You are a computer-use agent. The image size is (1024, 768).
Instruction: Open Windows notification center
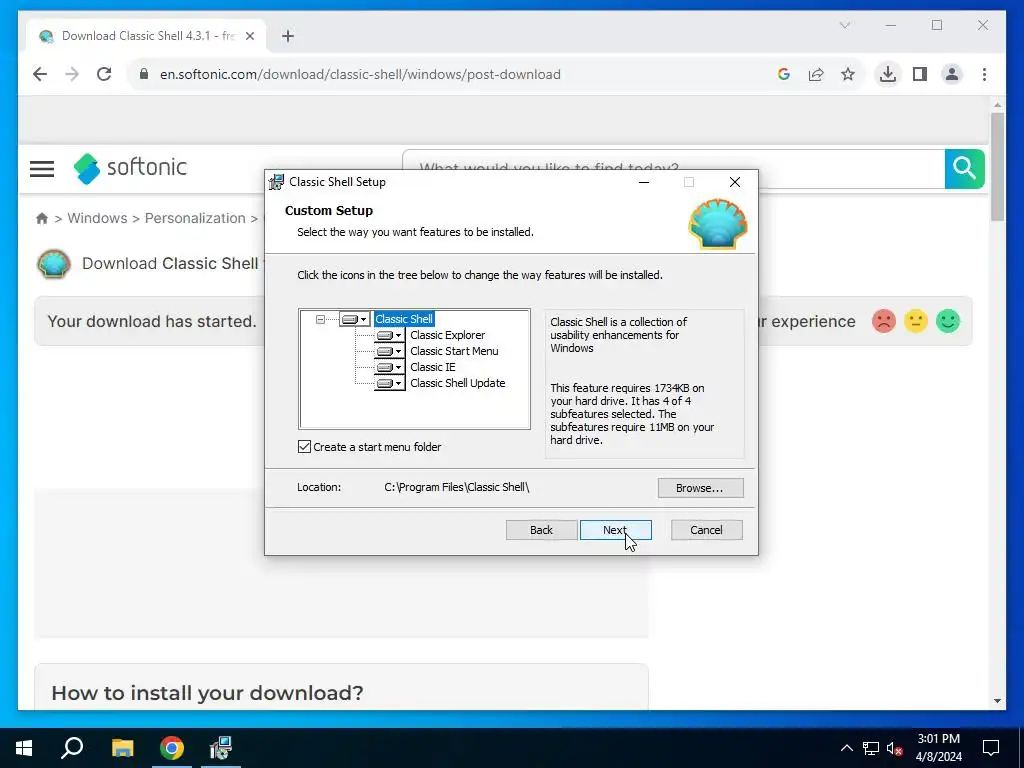(x=991, y=748)
